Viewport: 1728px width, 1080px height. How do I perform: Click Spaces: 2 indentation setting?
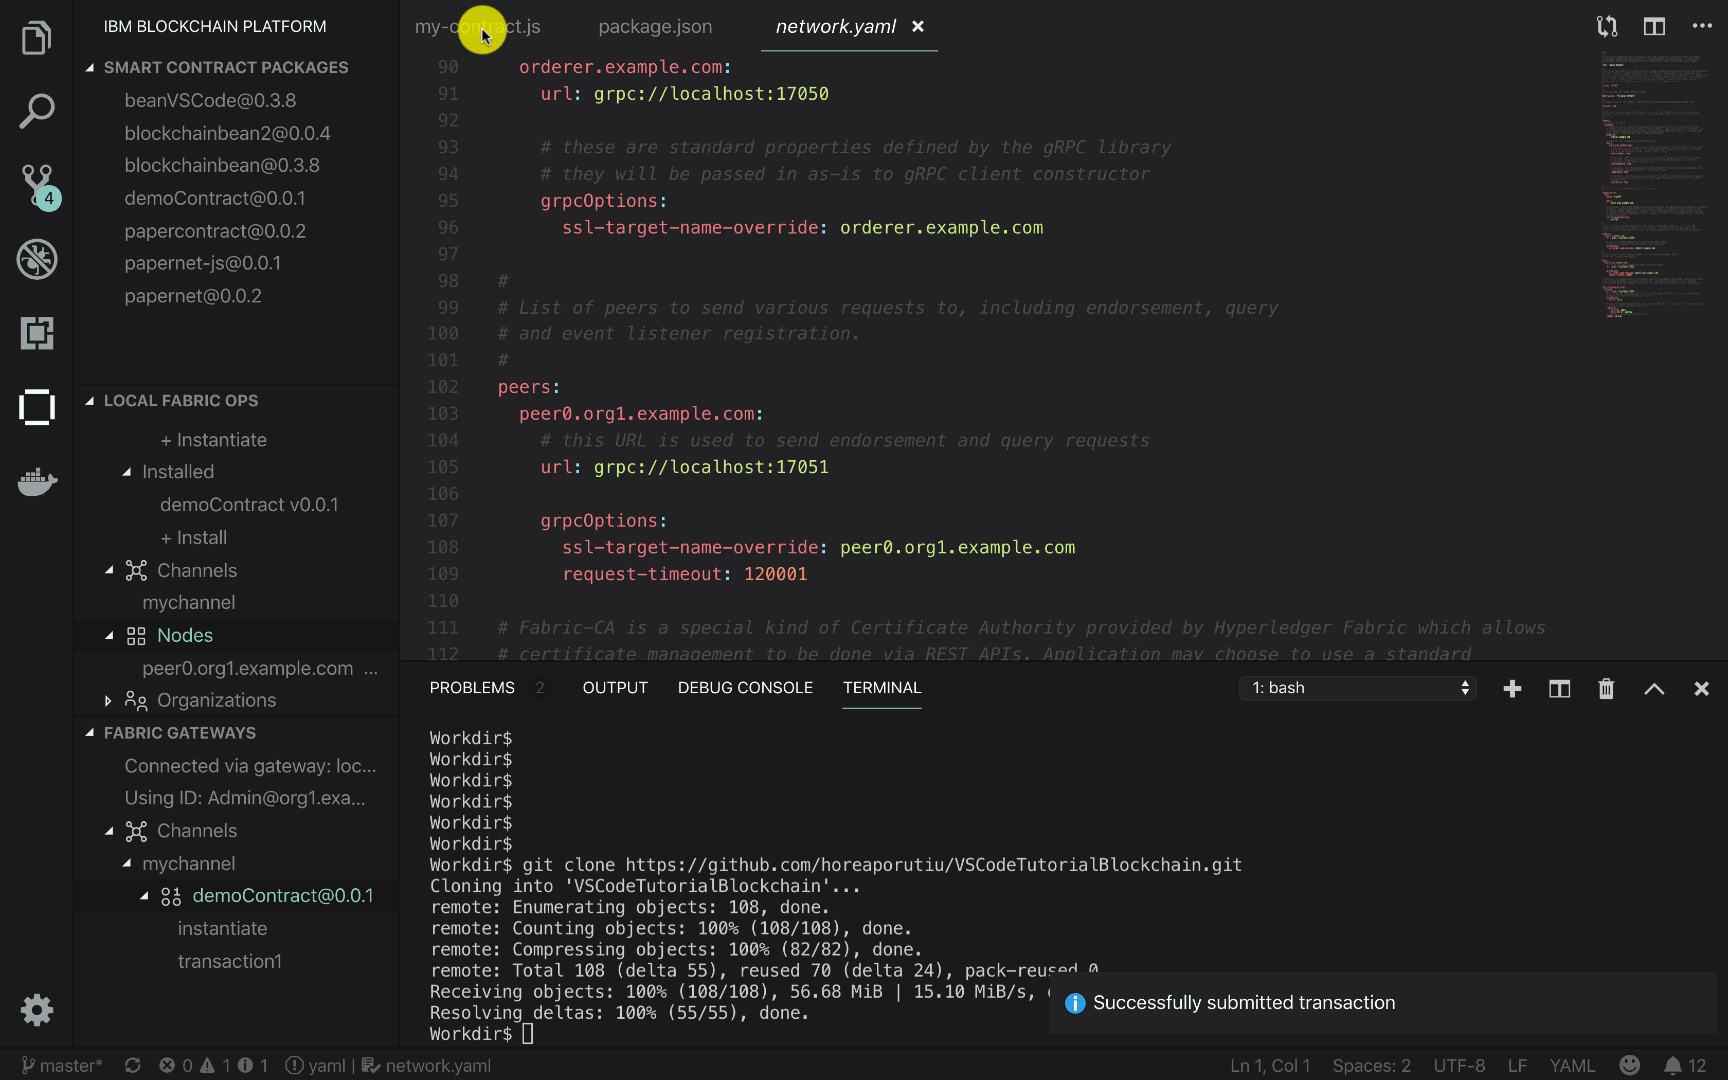1371,1066
